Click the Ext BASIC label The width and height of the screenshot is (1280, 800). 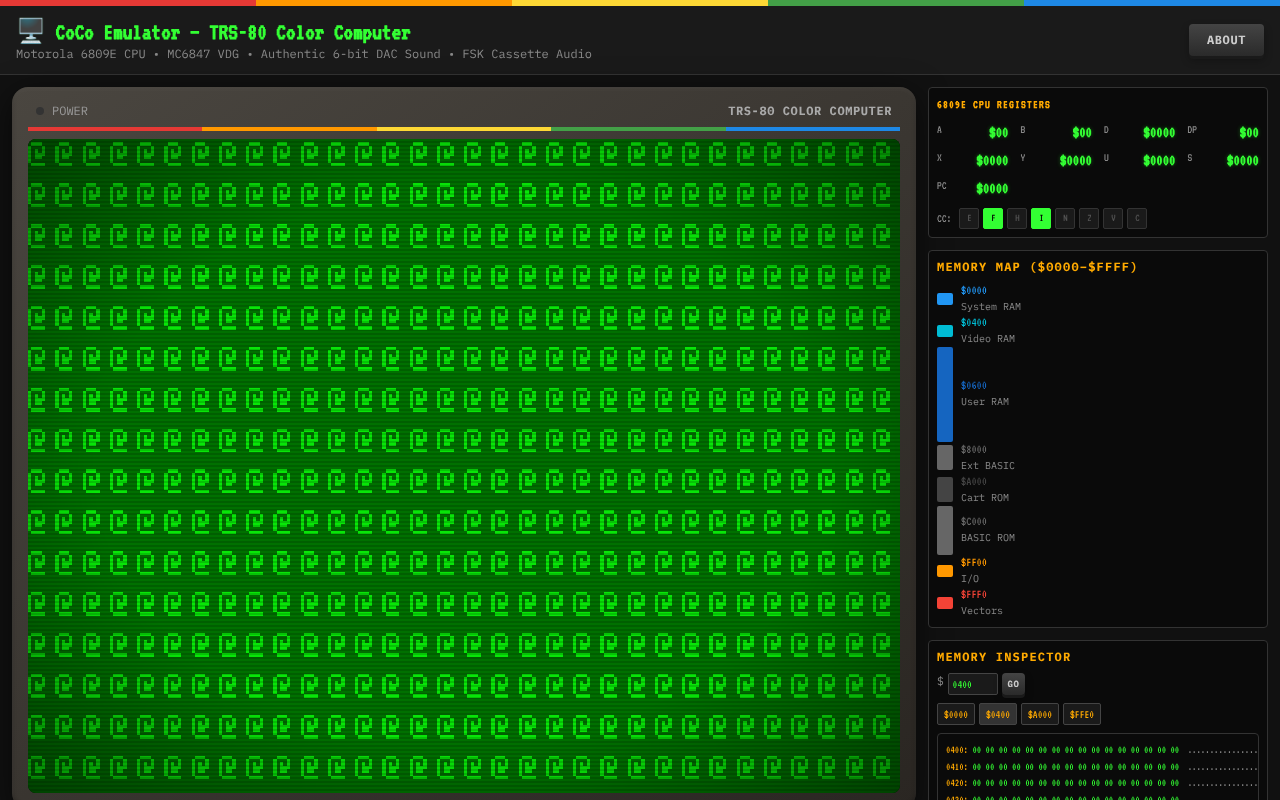coord(988,466)
